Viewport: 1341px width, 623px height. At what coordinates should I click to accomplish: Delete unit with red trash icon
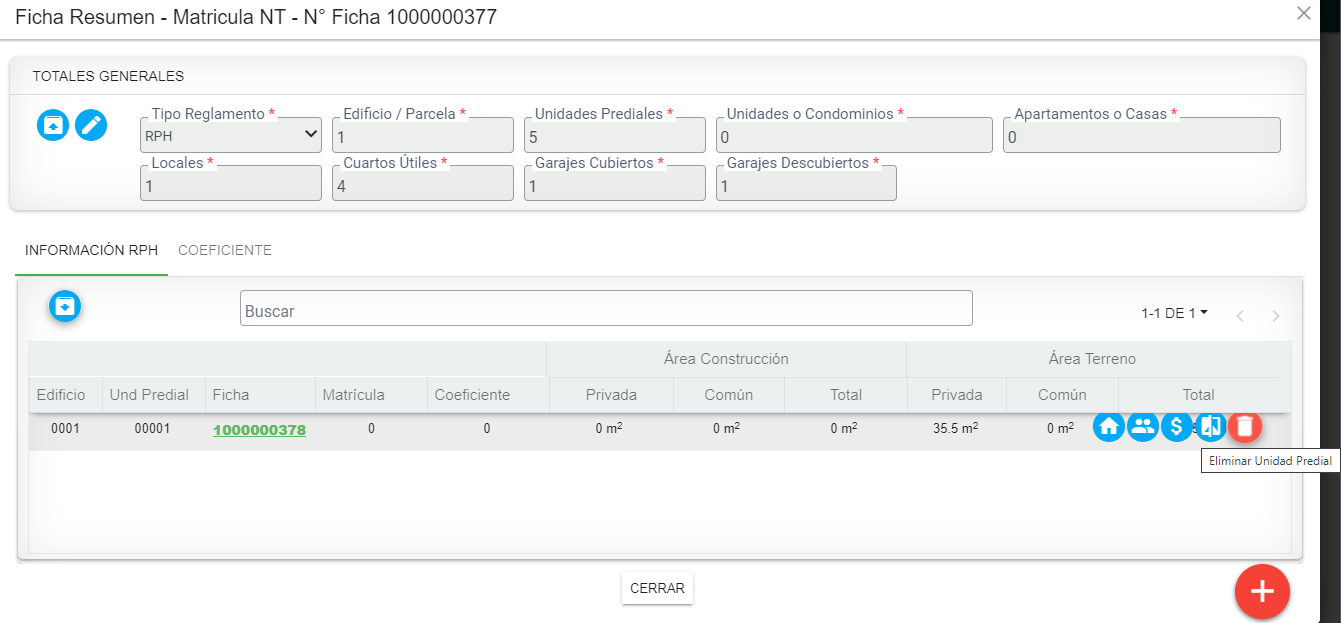(x=1245, y=427)
